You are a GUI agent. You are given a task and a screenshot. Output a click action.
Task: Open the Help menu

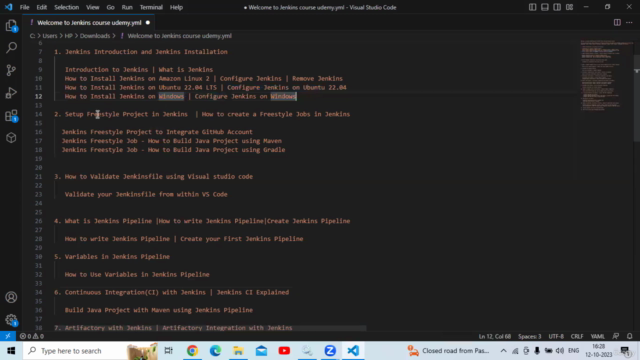pyautogui.click(x=176, y=7)
